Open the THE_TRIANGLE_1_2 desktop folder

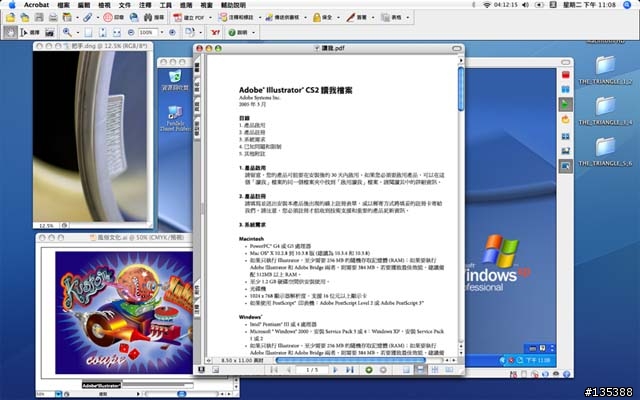coord(605,70)
